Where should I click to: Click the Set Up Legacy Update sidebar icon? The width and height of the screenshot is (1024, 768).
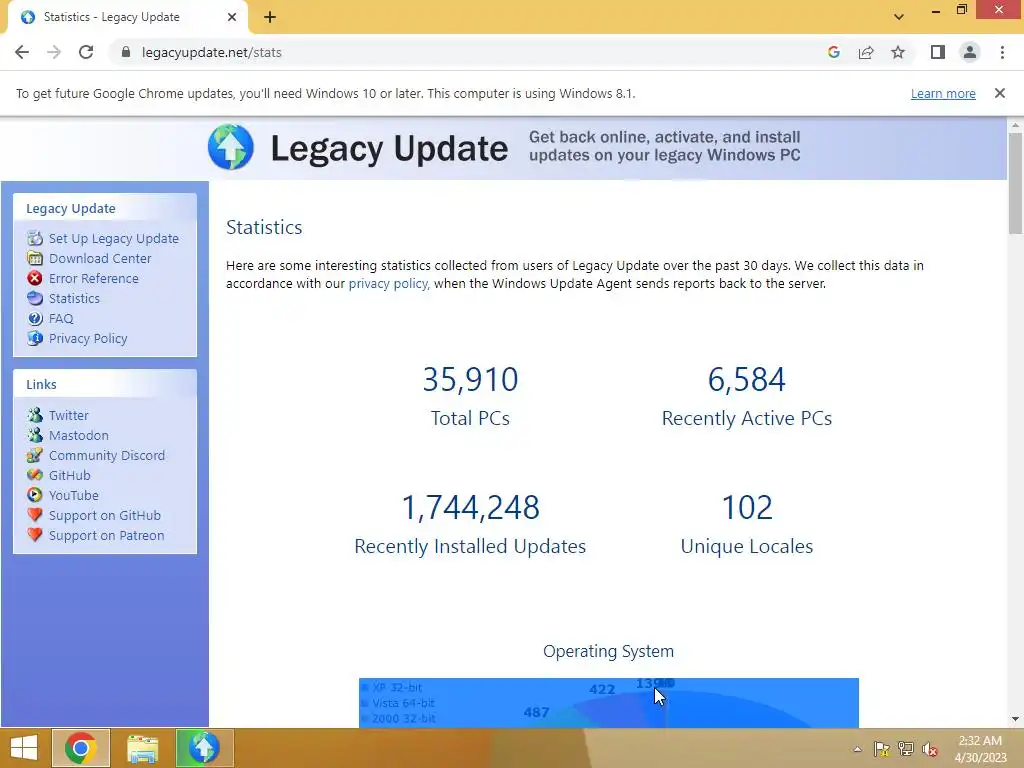(35, 238)
